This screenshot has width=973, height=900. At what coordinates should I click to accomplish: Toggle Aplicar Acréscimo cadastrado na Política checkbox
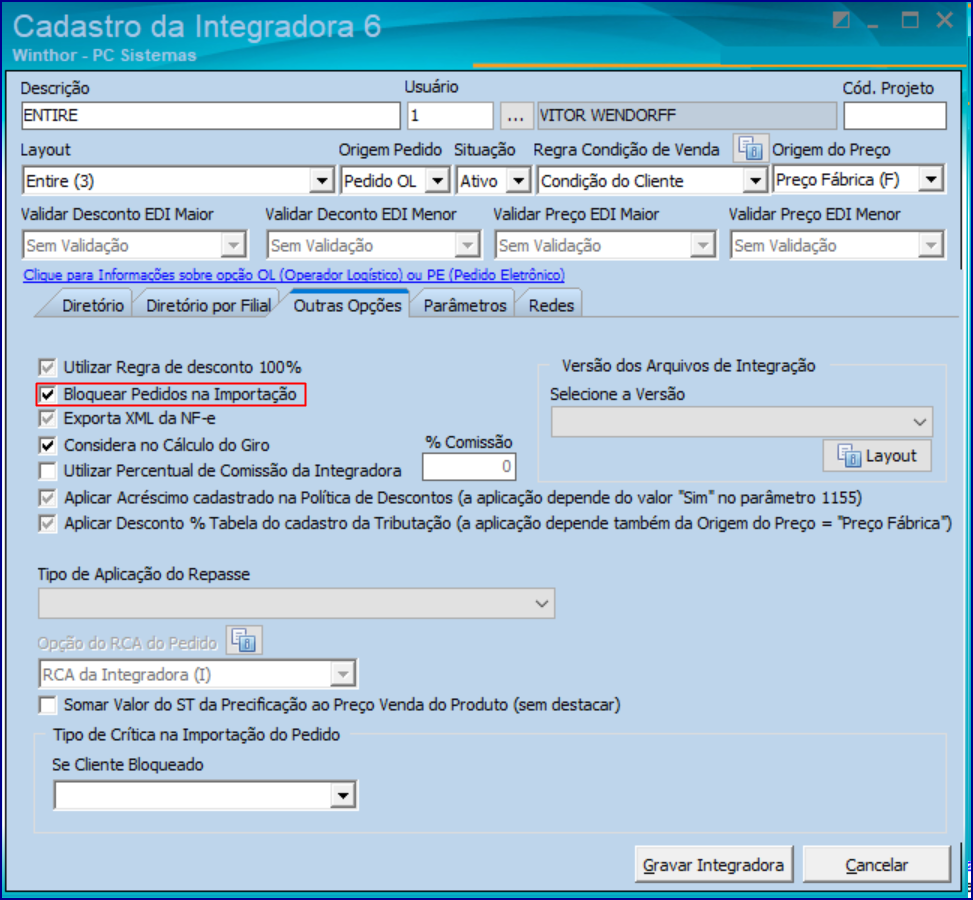[47, 498]
